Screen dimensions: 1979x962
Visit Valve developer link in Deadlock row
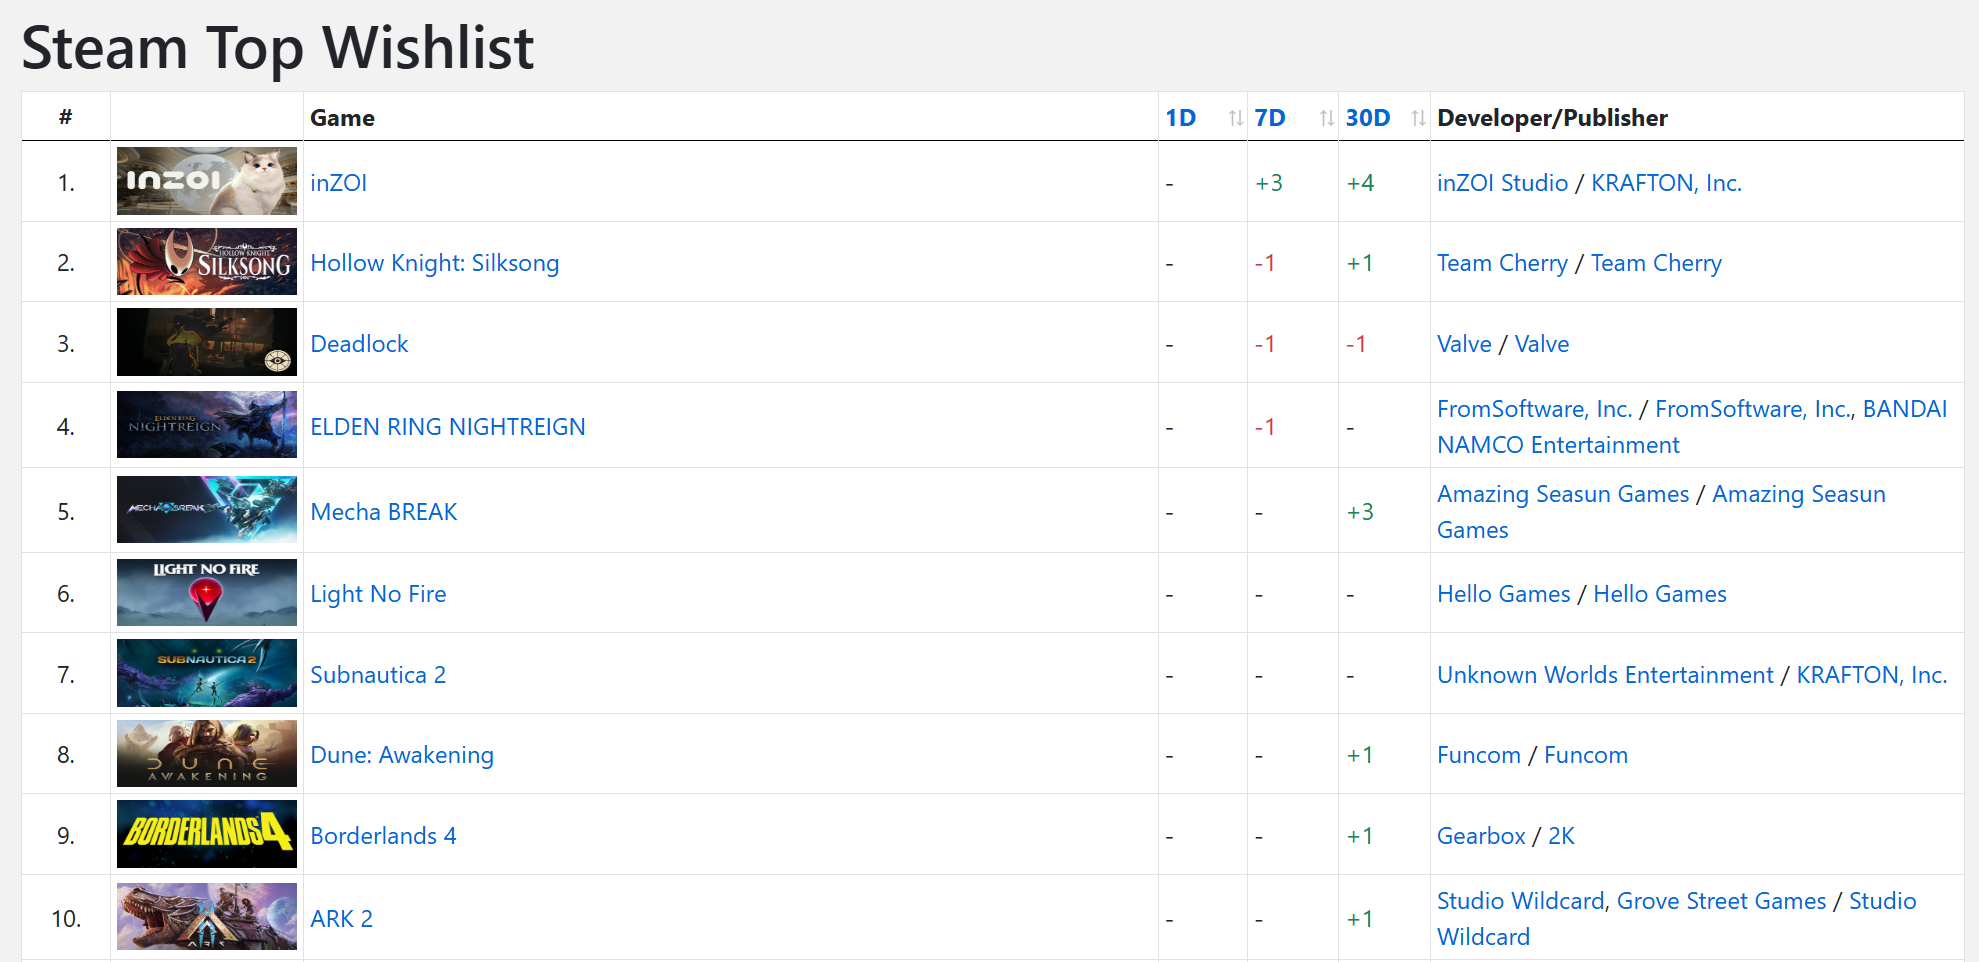pos(1464,344)
